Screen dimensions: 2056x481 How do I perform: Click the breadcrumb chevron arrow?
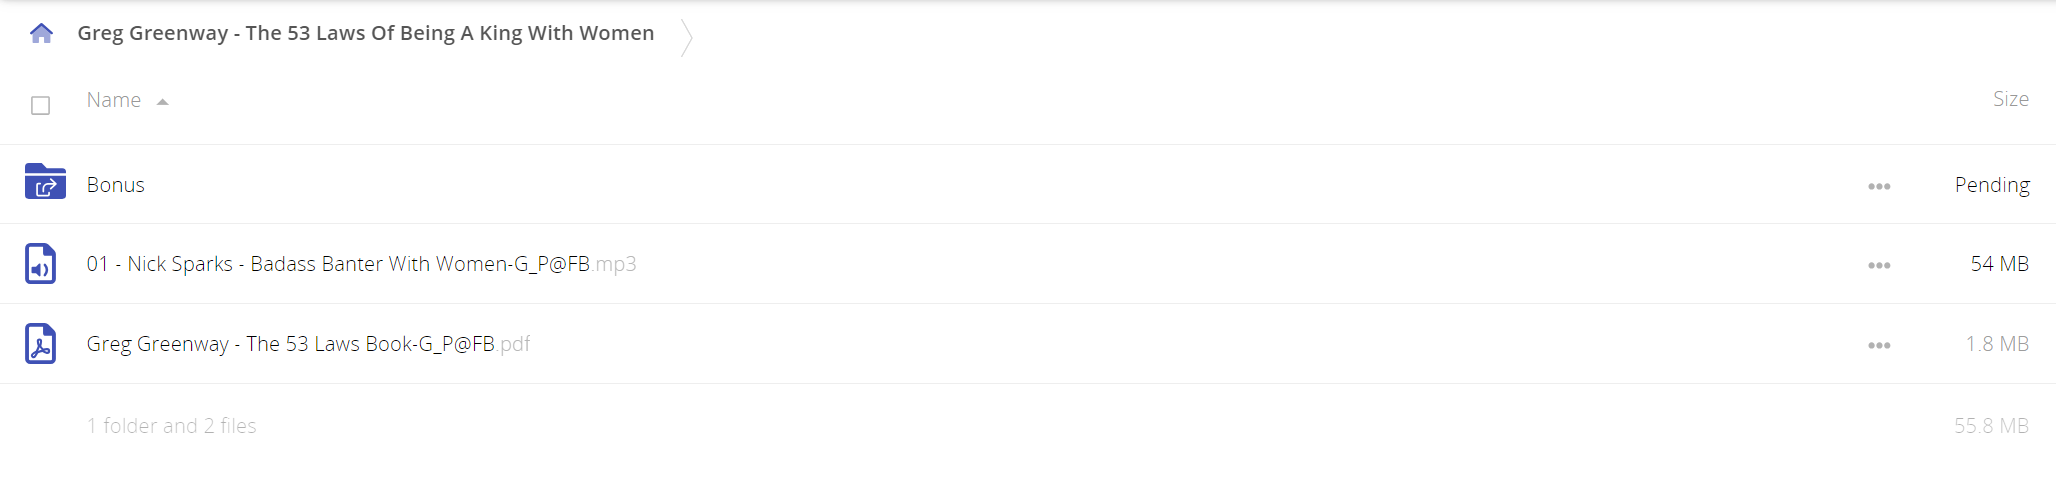(x=686, y=37)
